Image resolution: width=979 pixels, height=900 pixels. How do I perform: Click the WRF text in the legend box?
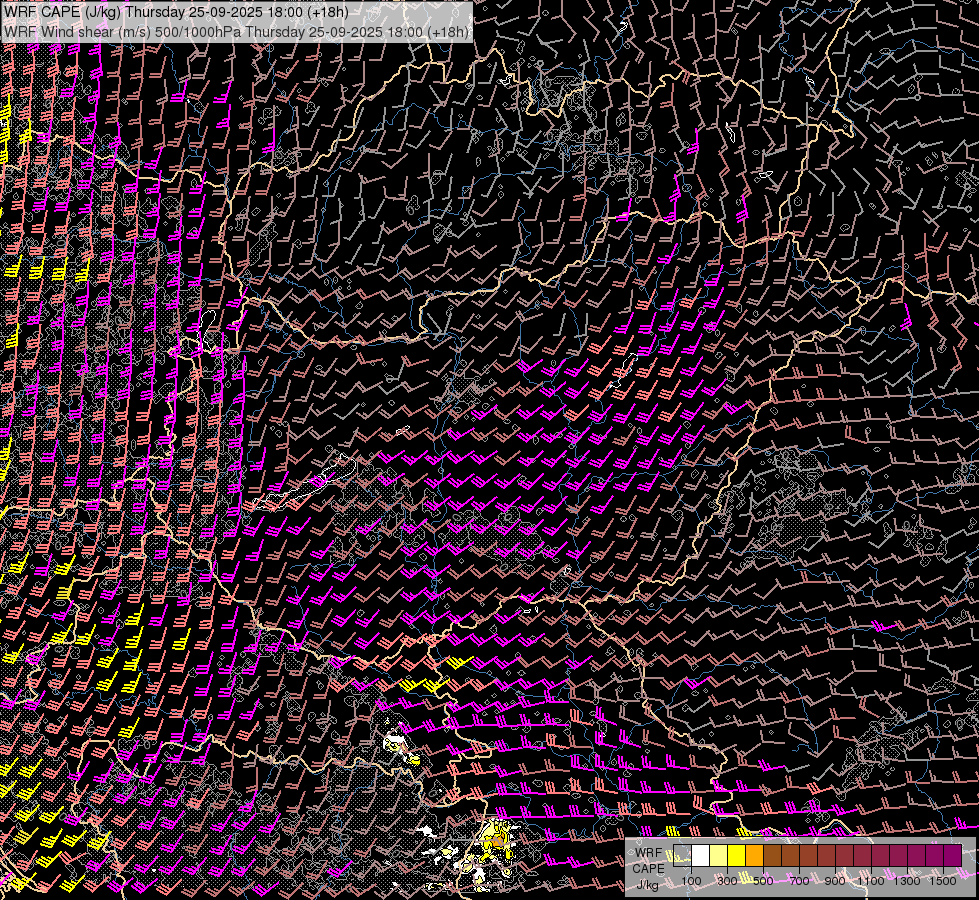[648, 853]
